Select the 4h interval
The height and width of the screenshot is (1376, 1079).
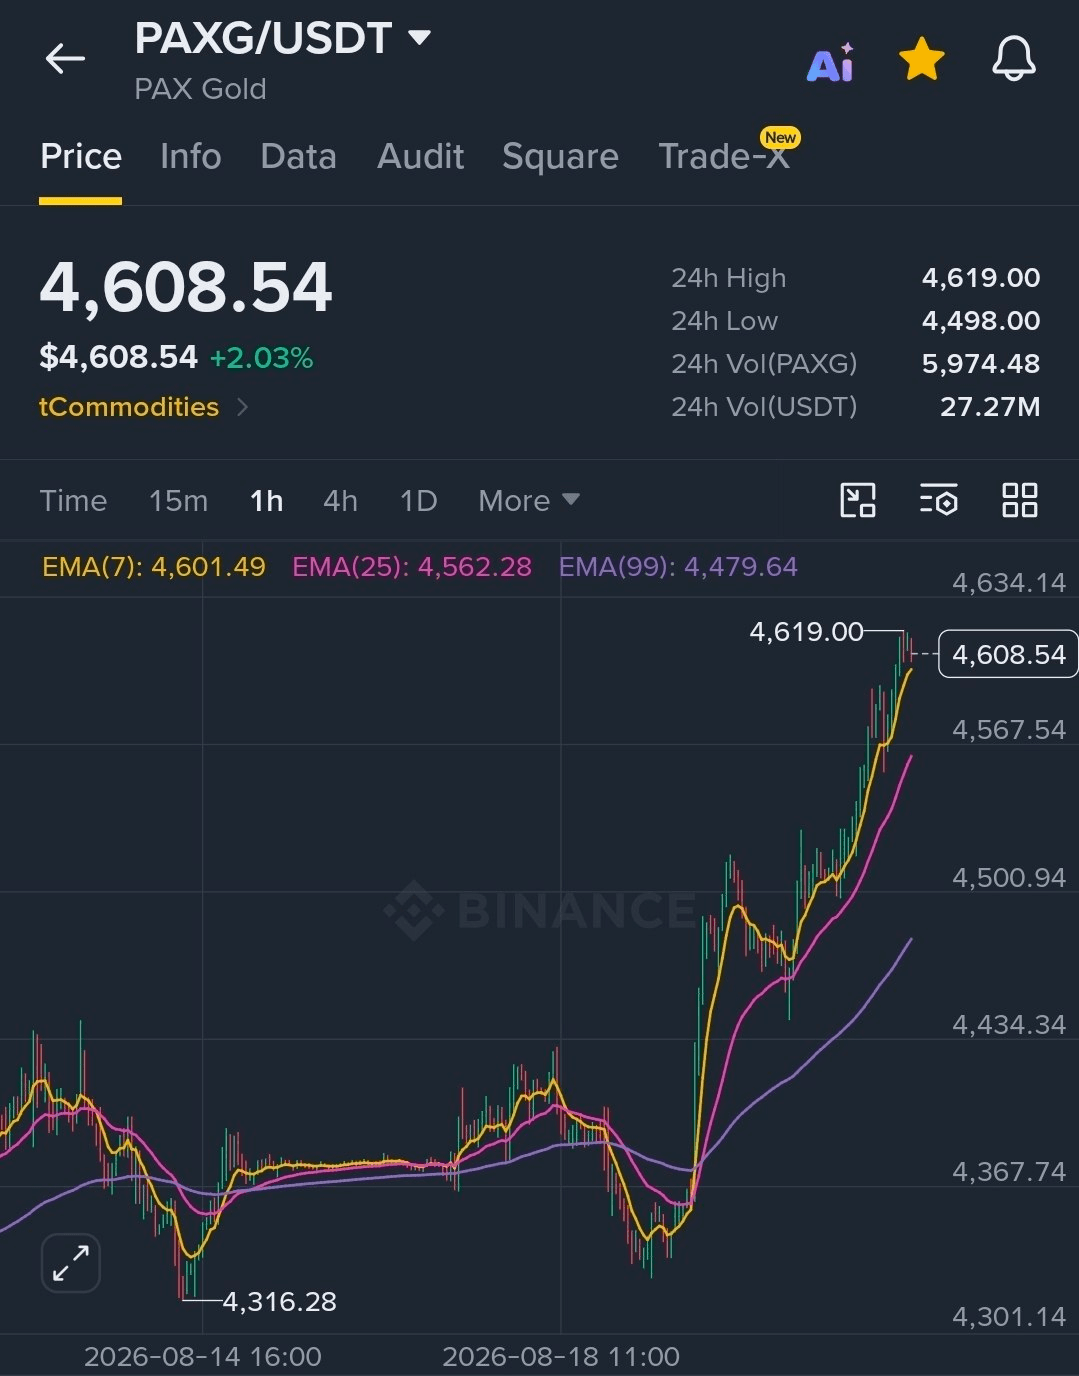340,500
